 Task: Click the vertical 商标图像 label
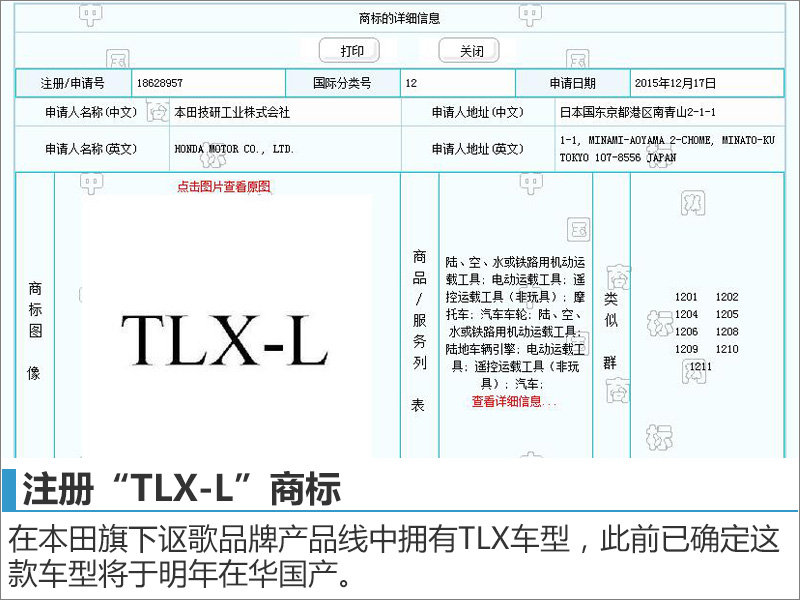click(35, 331)
